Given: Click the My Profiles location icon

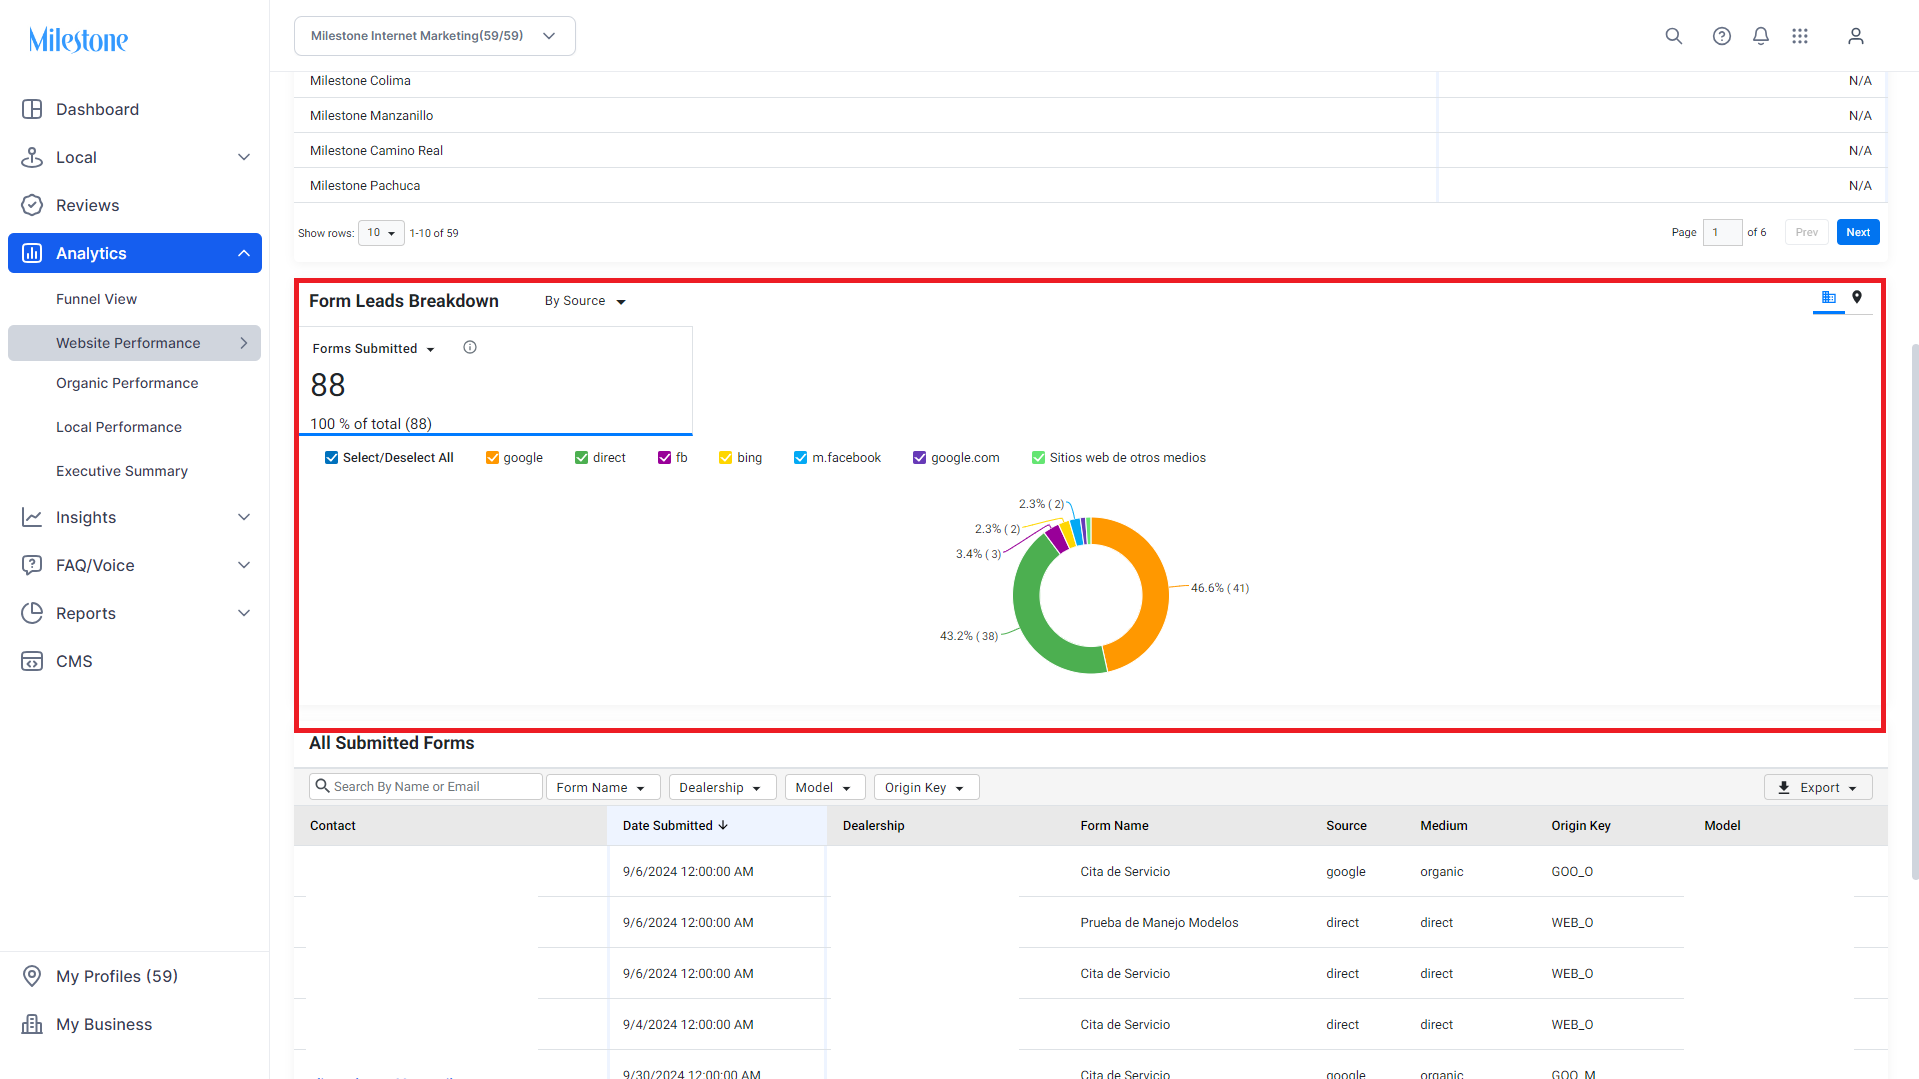Looking at the screenshot, I should (x=32, y=976).
